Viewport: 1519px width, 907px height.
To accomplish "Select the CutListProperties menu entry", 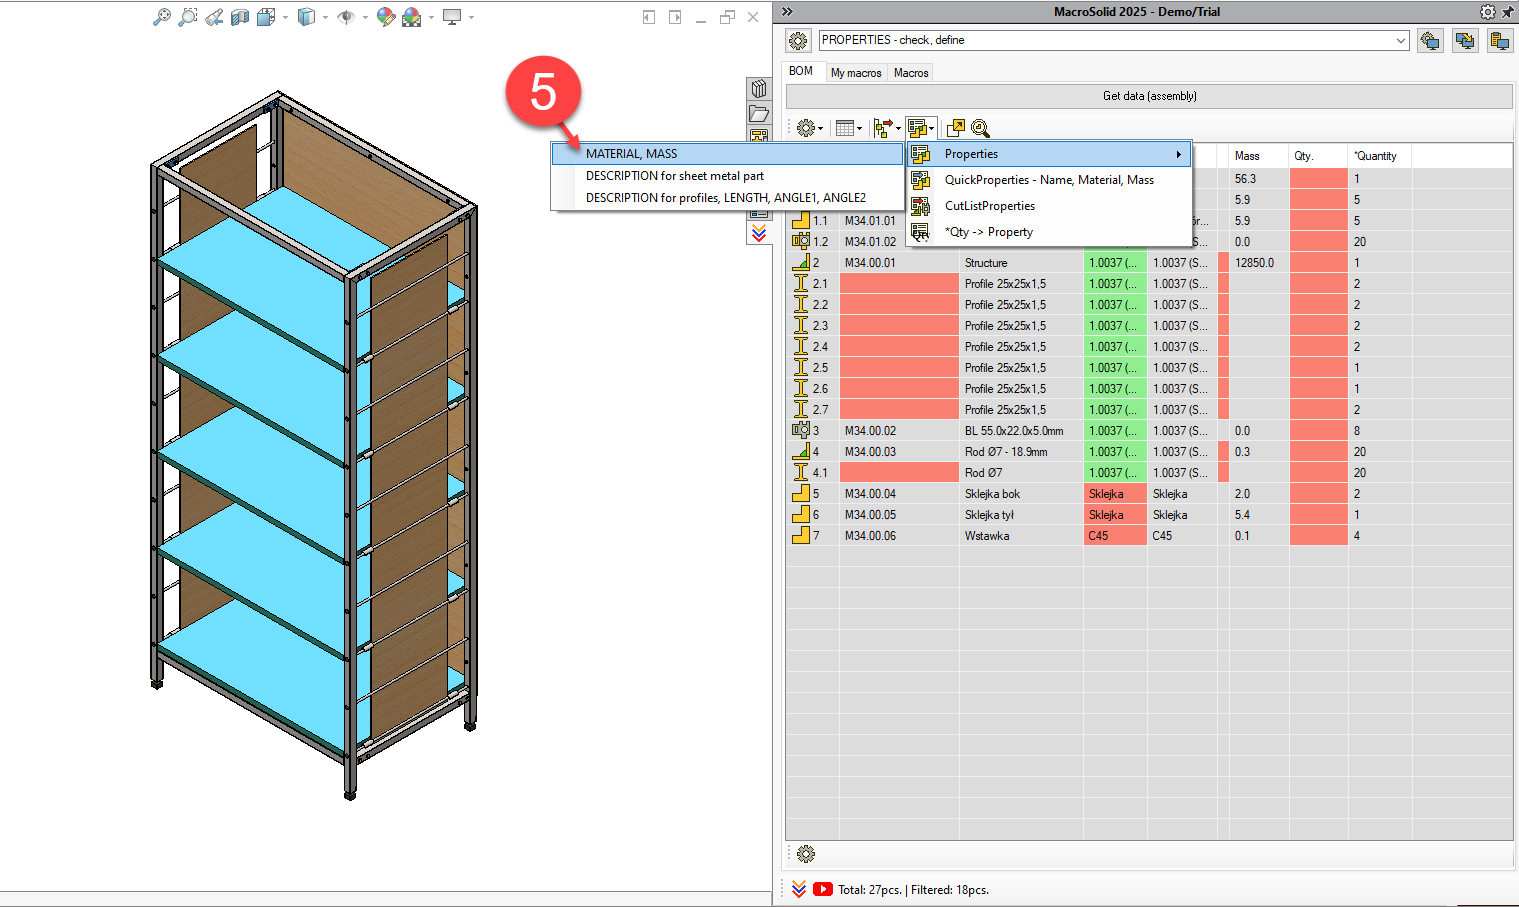I will pos(1049,206).
